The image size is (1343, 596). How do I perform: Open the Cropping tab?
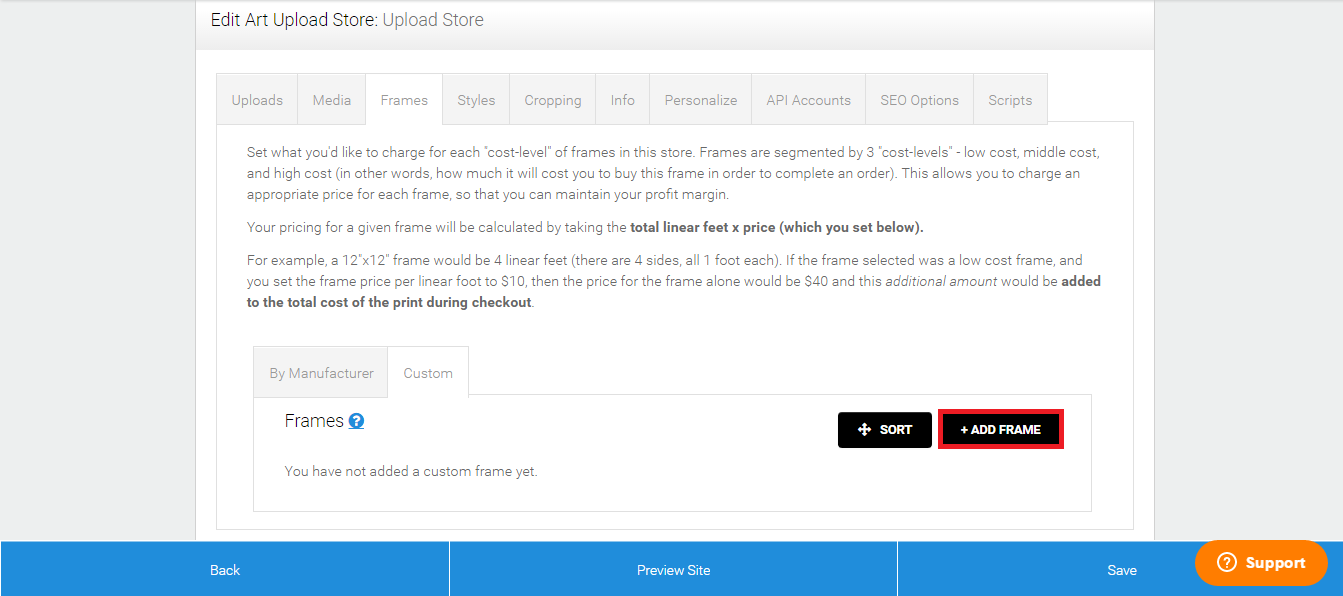click(x=552, y=100)
